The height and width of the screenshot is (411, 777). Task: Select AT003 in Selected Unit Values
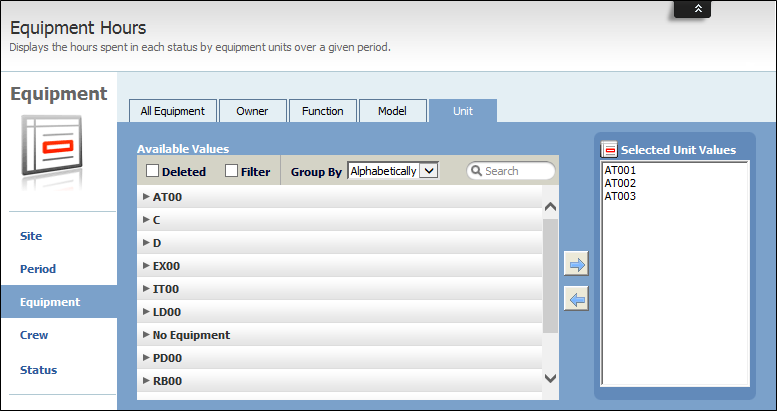(620, 196)
